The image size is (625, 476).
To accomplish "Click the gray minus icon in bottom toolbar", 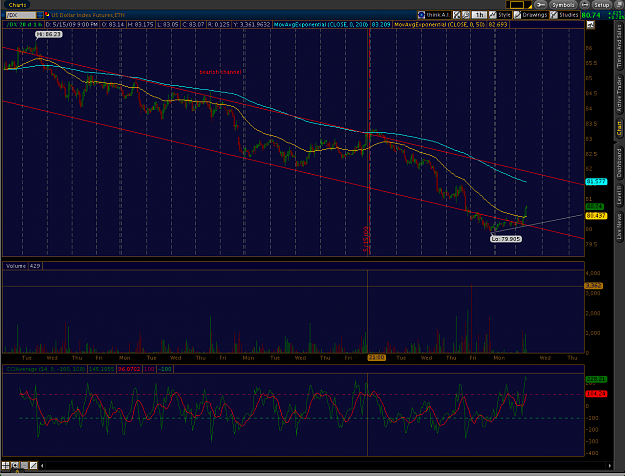I will coord(24,465).
